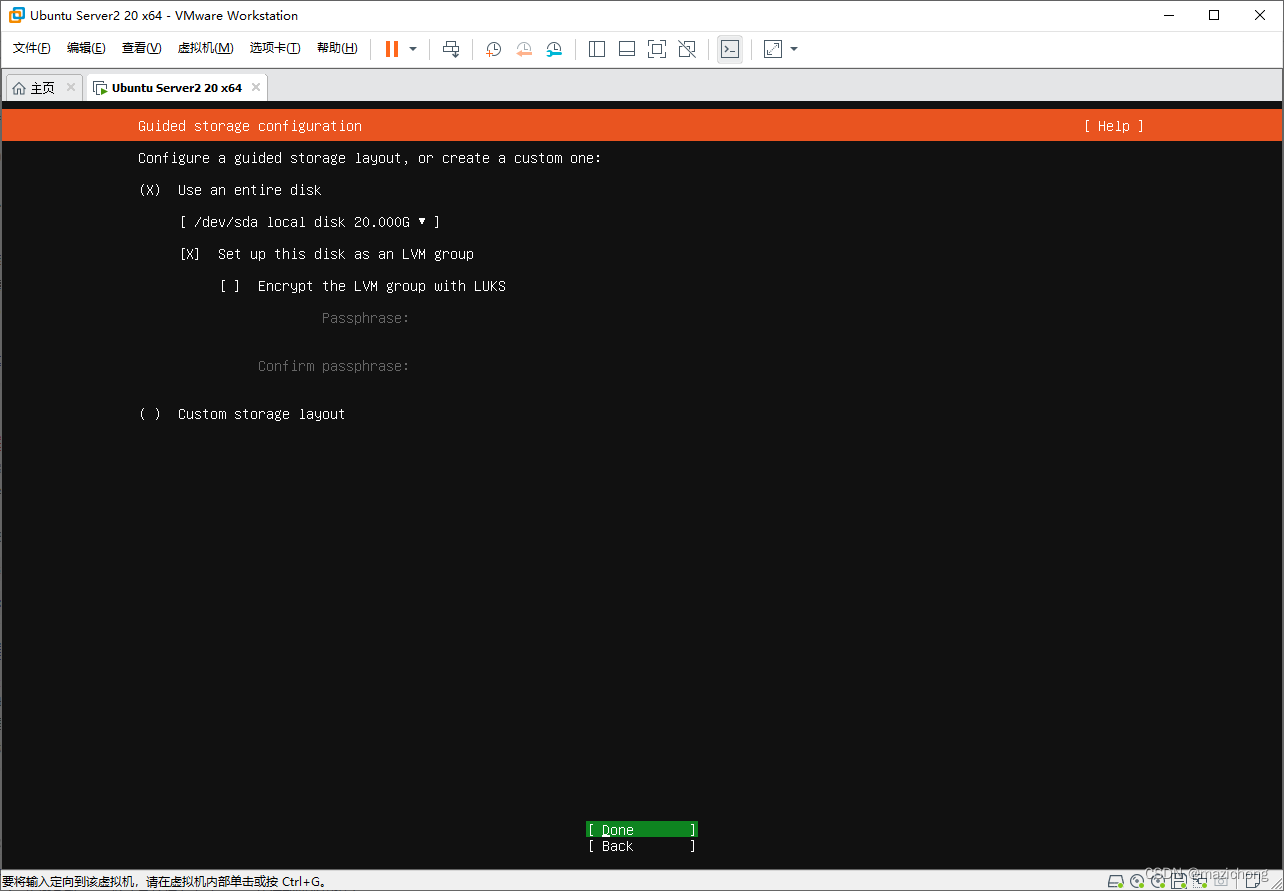Open the 文件(F) menu

pos(32,48)
